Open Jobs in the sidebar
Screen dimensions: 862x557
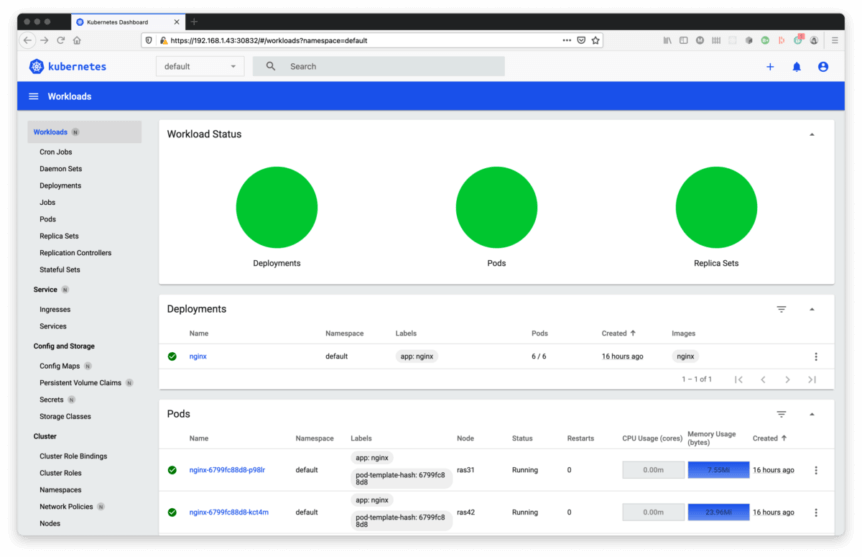47,202
